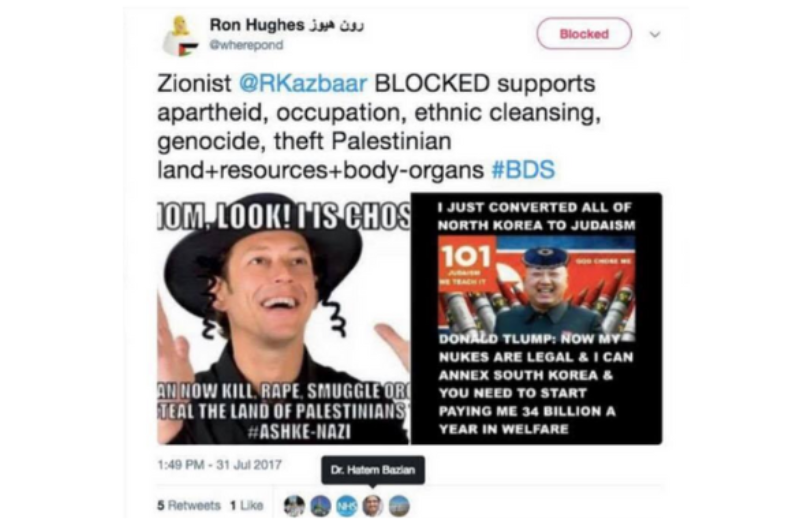Viewport: 810px width, 522px height.
Task: Expand the chevron menu beside Blocked
Action: pos(655,35)
